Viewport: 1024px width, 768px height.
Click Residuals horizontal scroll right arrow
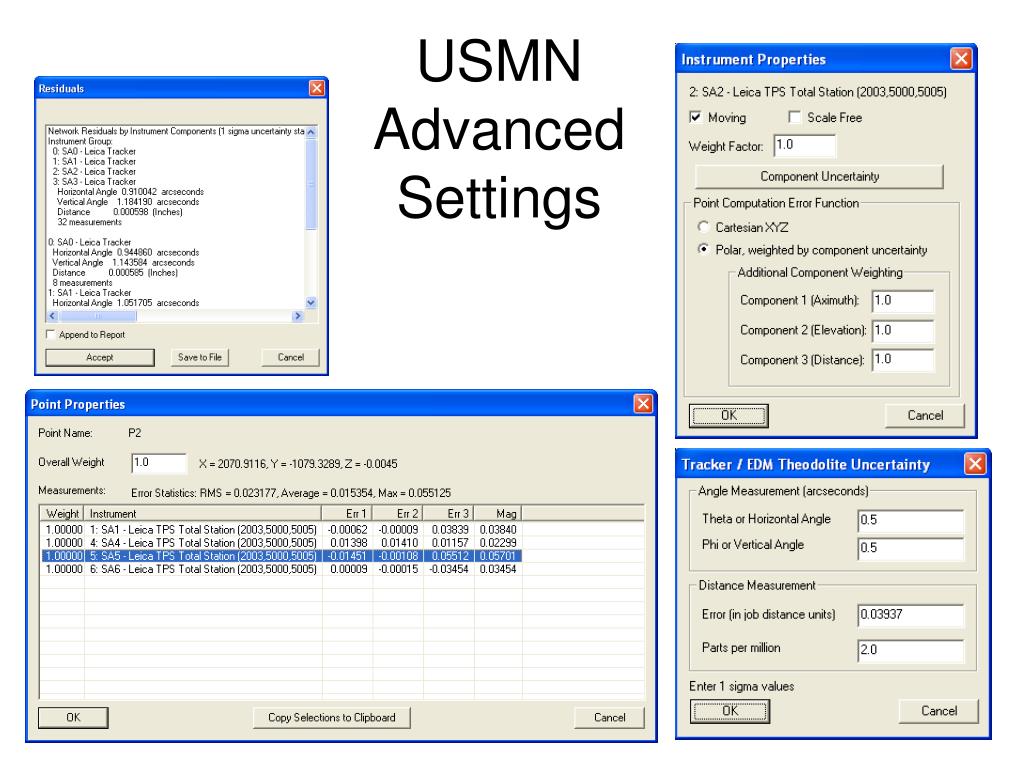point(298,316)
